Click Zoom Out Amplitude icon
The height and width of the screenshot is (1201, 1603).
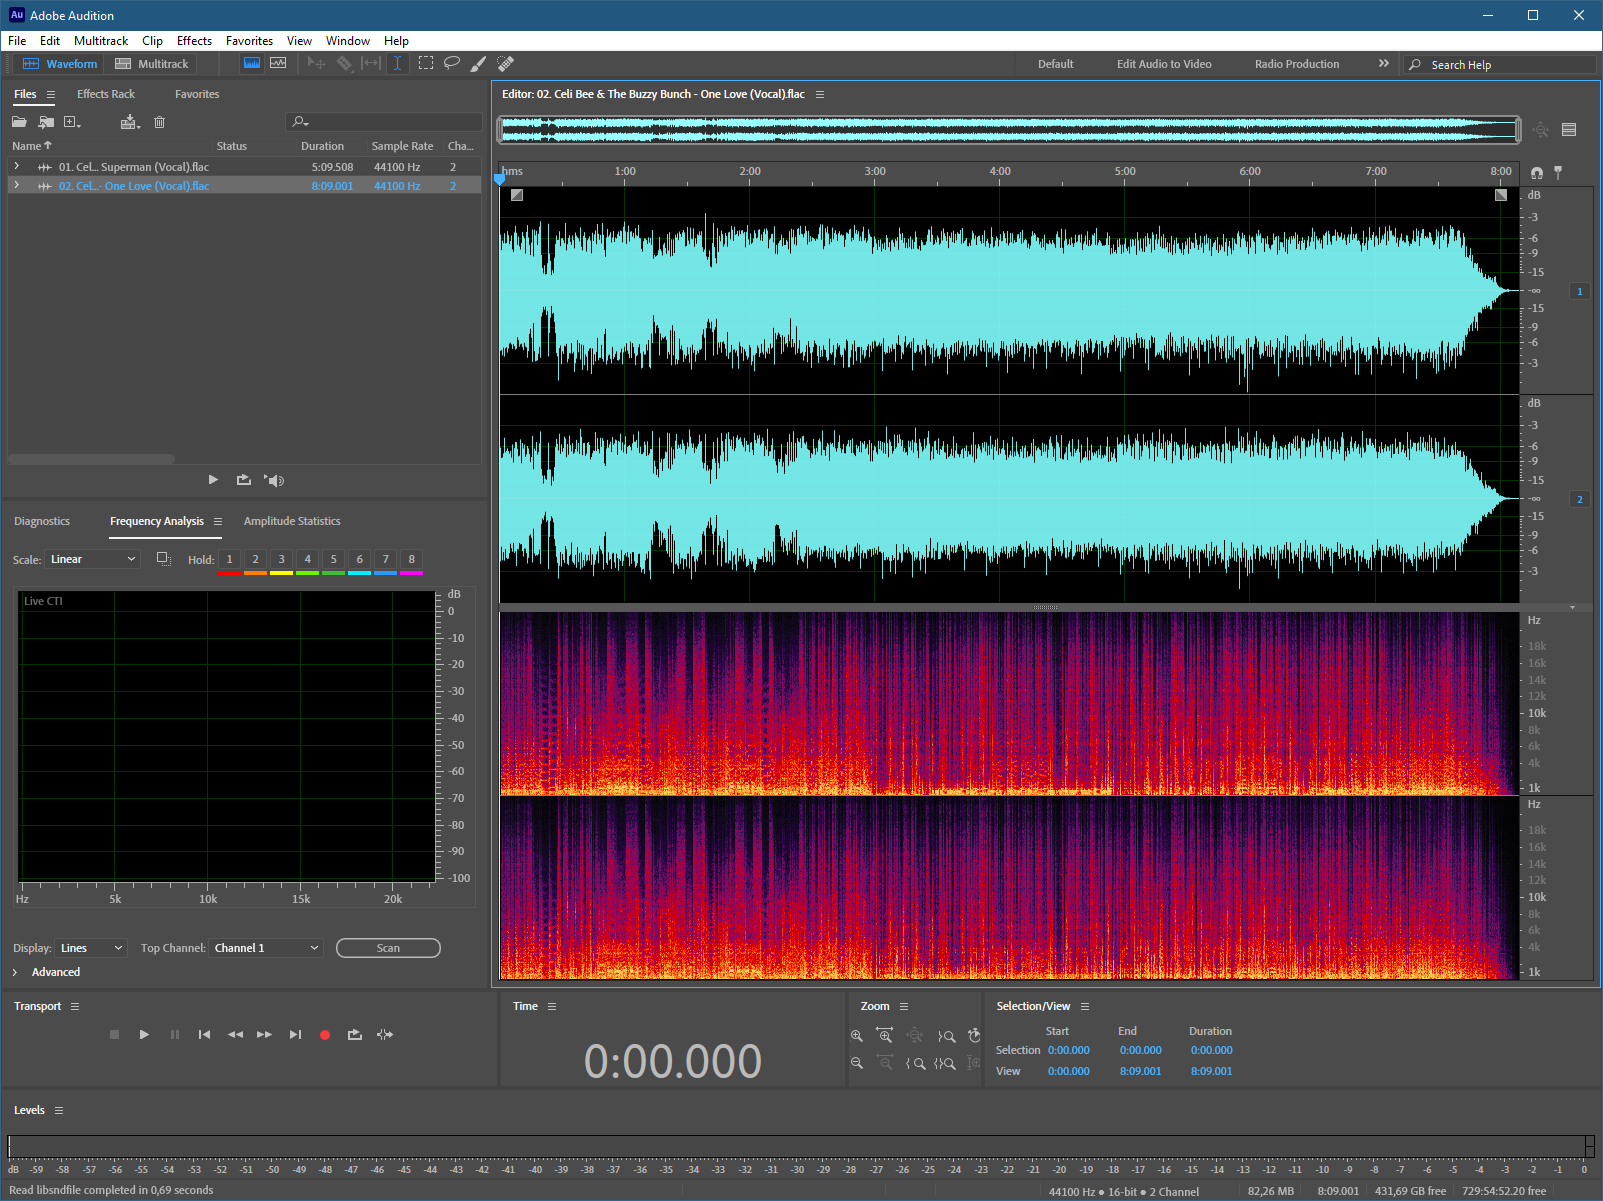pos(857,1063)
